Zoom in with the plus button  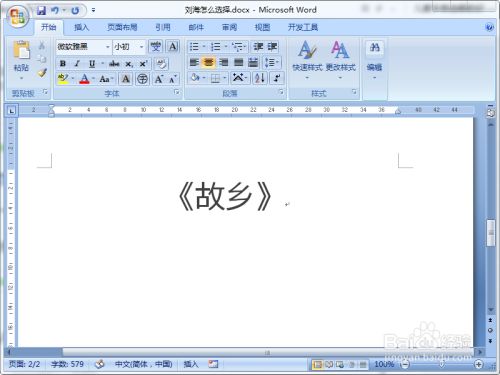(479, 364)
